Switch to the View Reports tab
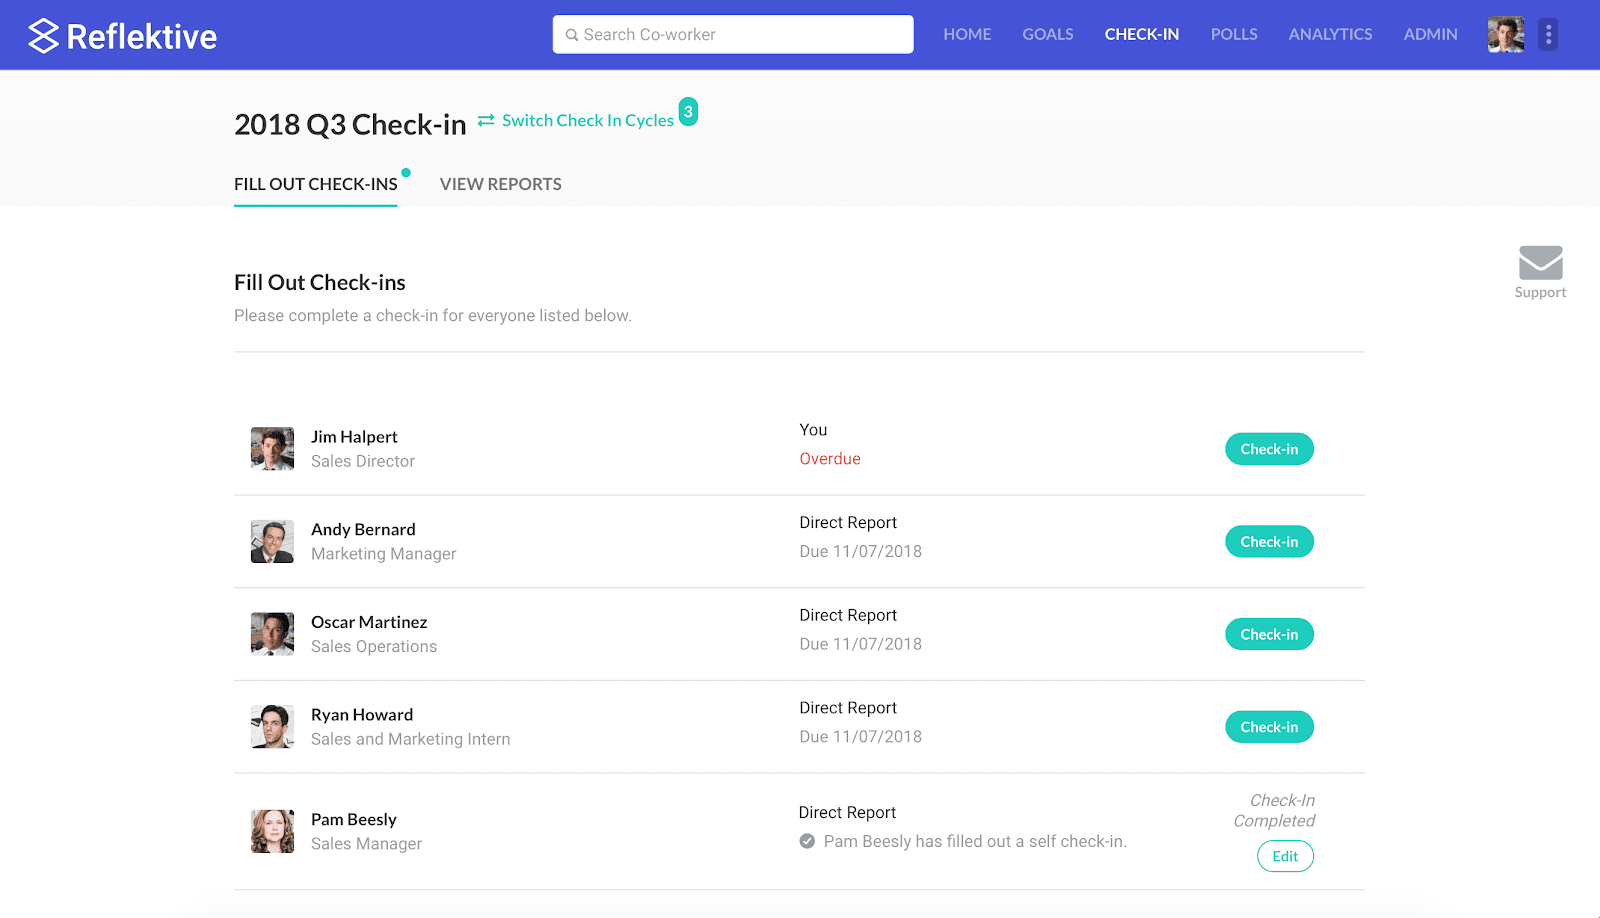Image resolution: width=1600 pixels, height=918 pixels. [500, 184]
